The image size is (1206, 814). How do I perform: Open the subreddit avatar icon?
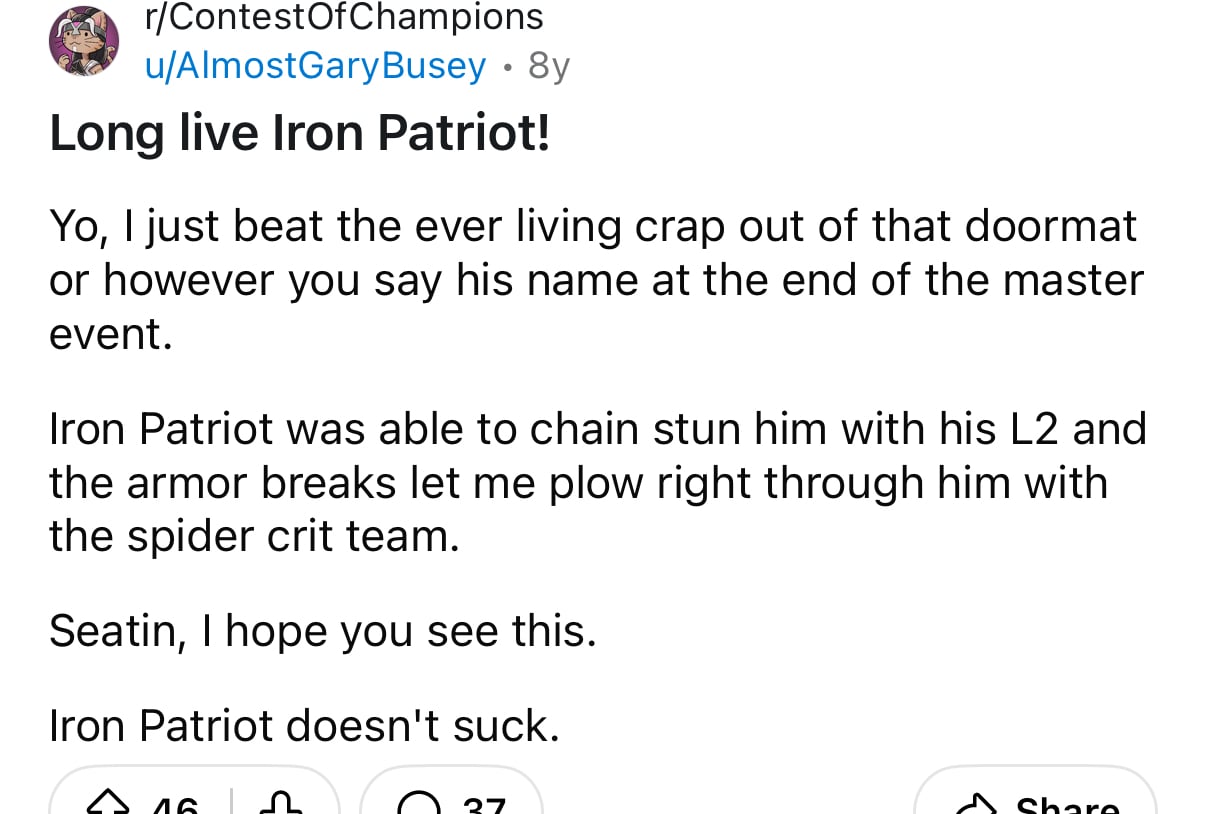(84, 41)
